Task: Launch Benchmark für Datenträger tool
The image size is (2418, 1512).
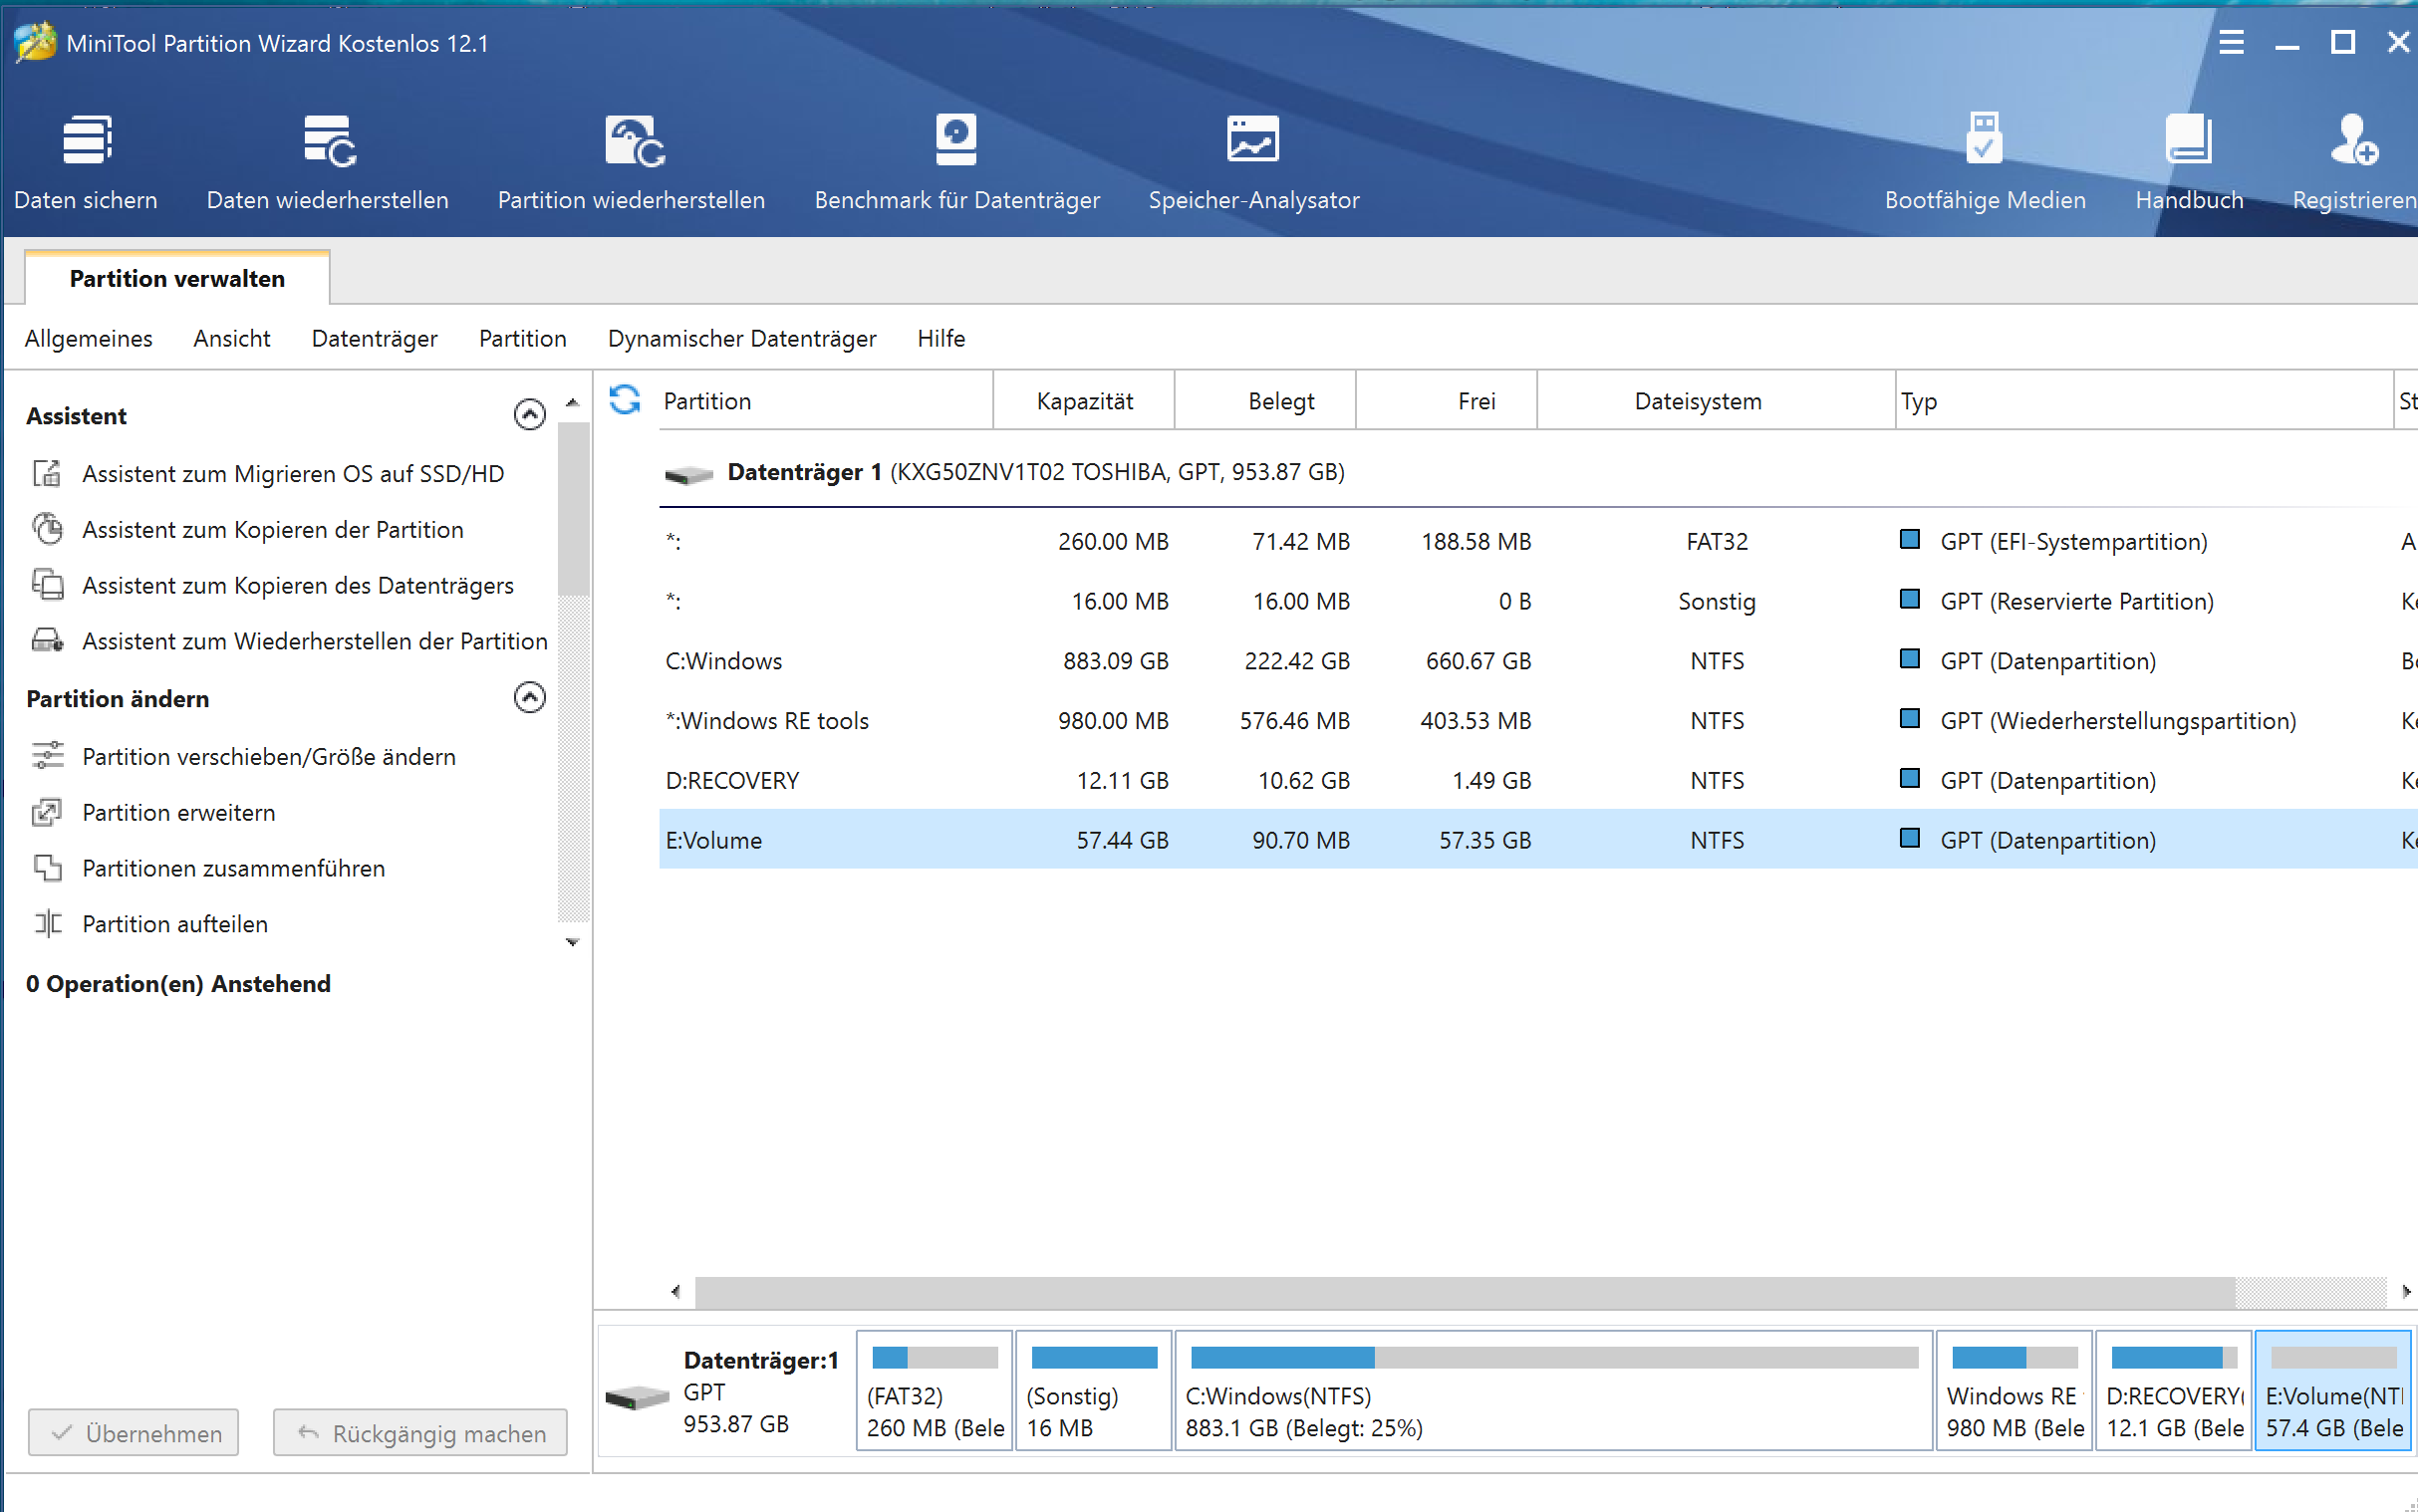Action: [955, 140]
